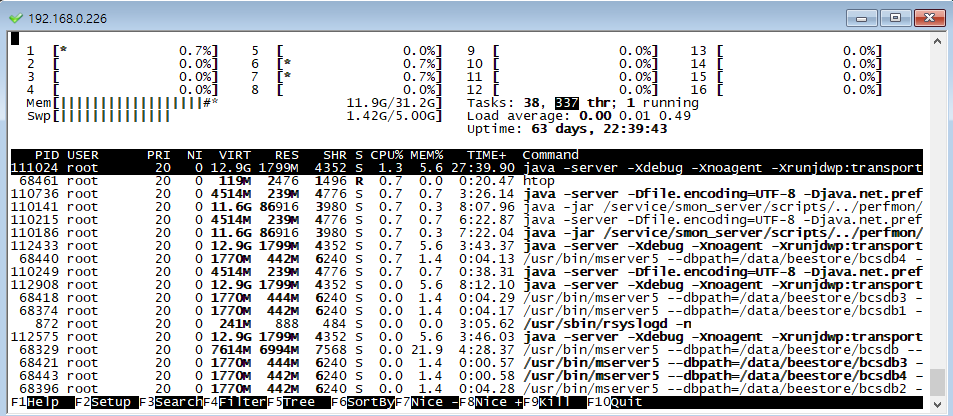
Task: Click the 6994M RES value for mserver5
Action: click(280, 350)
